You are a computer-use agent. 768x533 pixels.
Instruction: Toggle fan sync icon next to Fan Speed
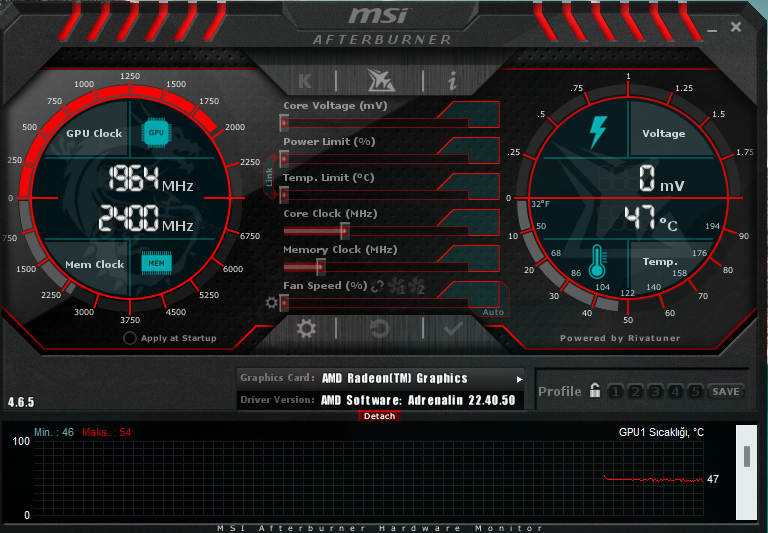pyautogui.click(x=377, y=286)
